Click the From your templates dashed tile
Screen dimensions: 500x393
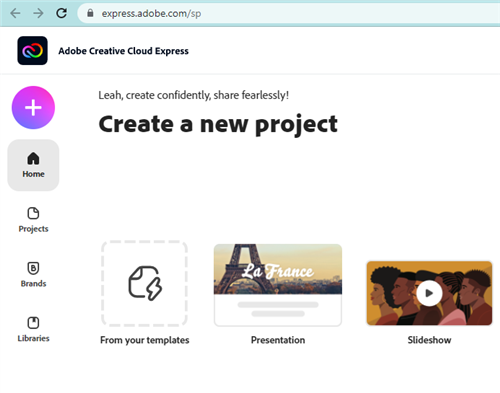[x=144, y=283]
